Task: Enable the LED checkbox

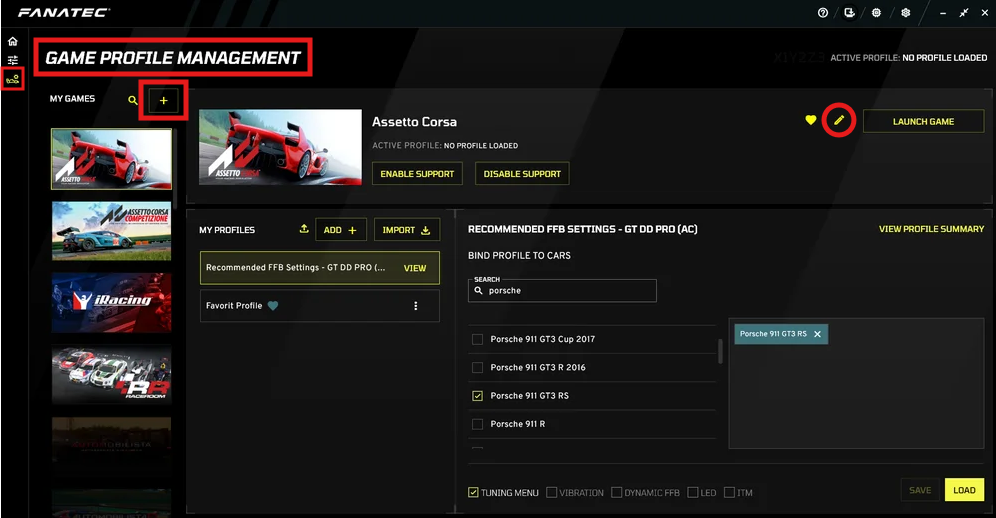Action: pos(693,493)
